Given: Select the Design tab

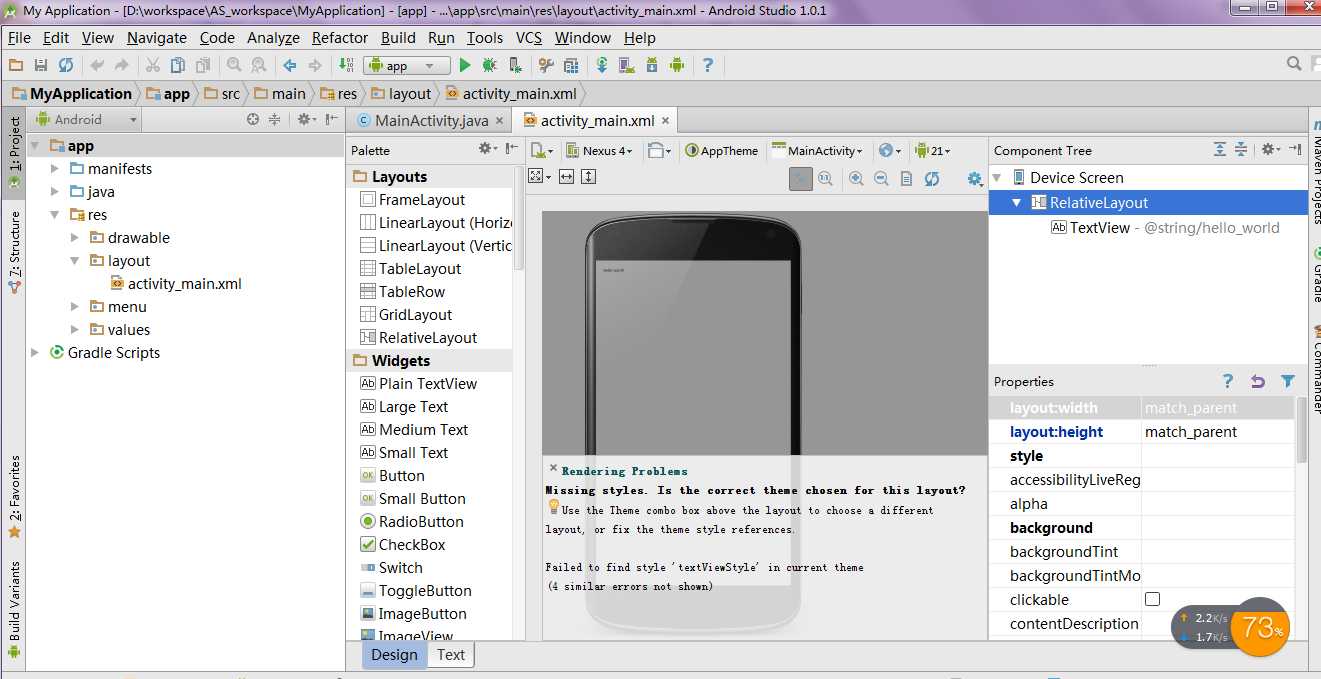Looking at the screenshot, I should coord(394,654).
